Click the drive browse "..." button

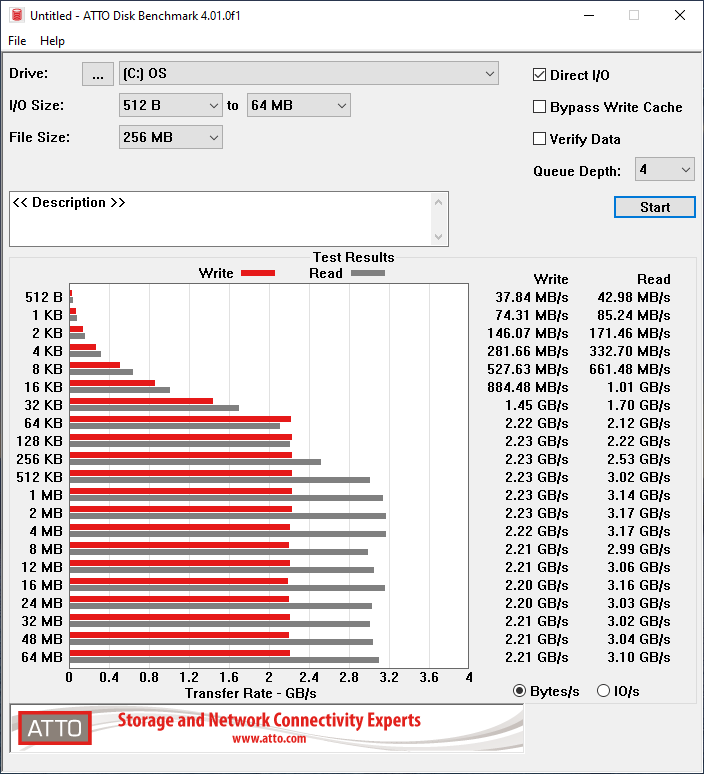click(x=98, y=74)
